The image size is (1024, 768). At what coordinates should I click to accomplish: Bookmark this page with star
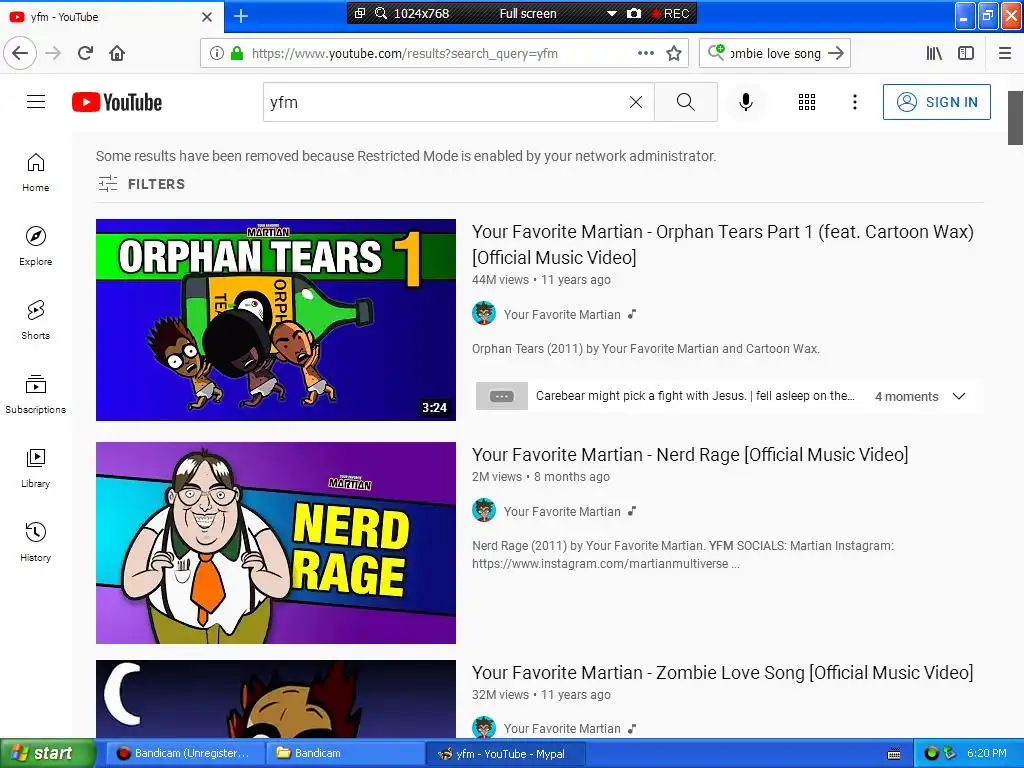674,54
